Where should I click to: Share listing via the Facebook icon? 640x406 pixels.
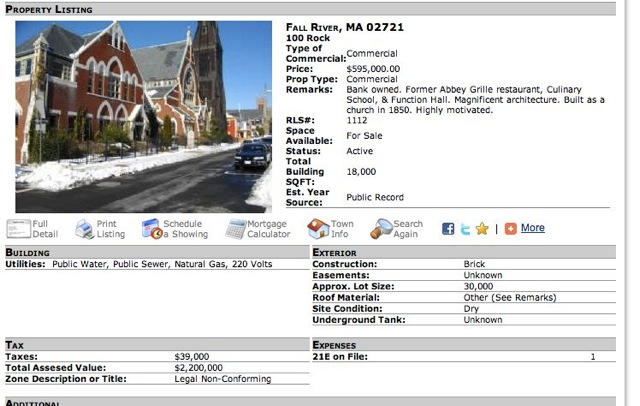coord(448,229)
